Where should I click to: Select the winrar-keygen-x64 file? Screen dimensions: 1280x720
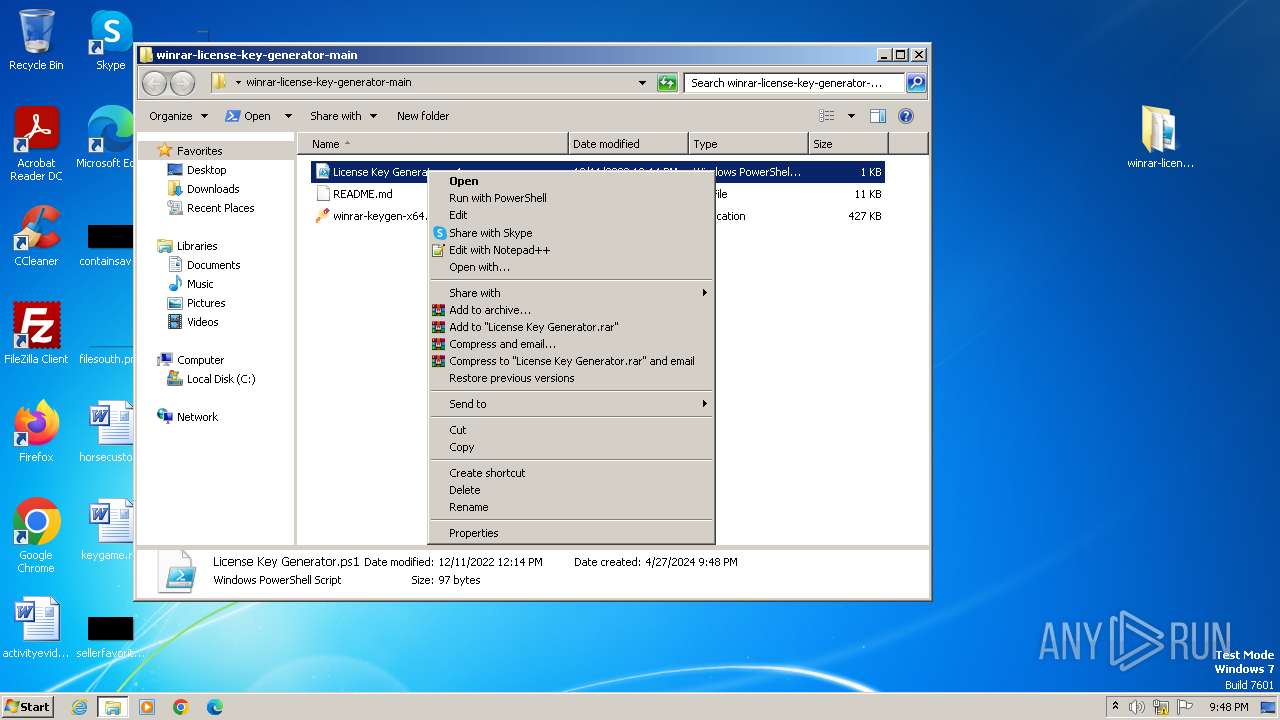click(370, 216)
